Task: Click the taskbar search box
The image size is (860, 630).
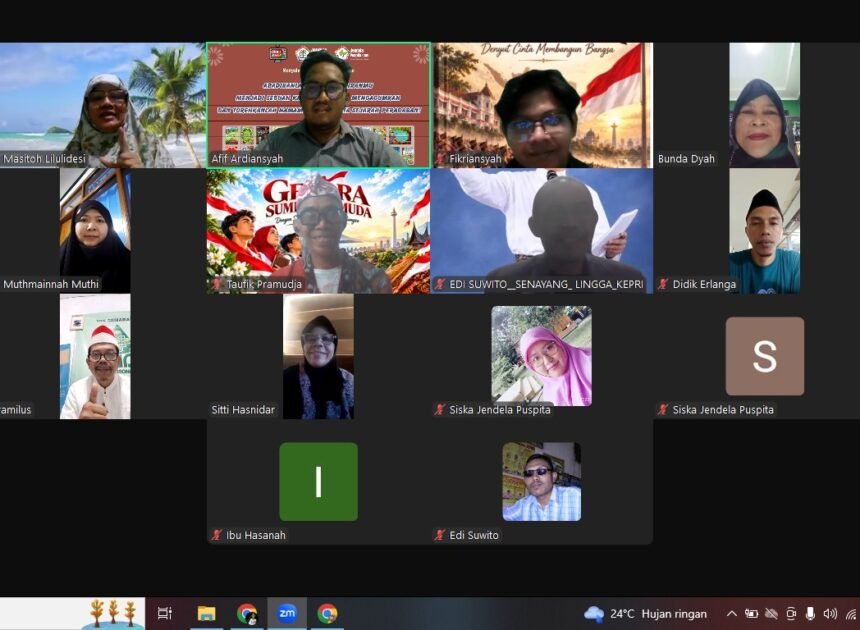Action: (72, 613)
